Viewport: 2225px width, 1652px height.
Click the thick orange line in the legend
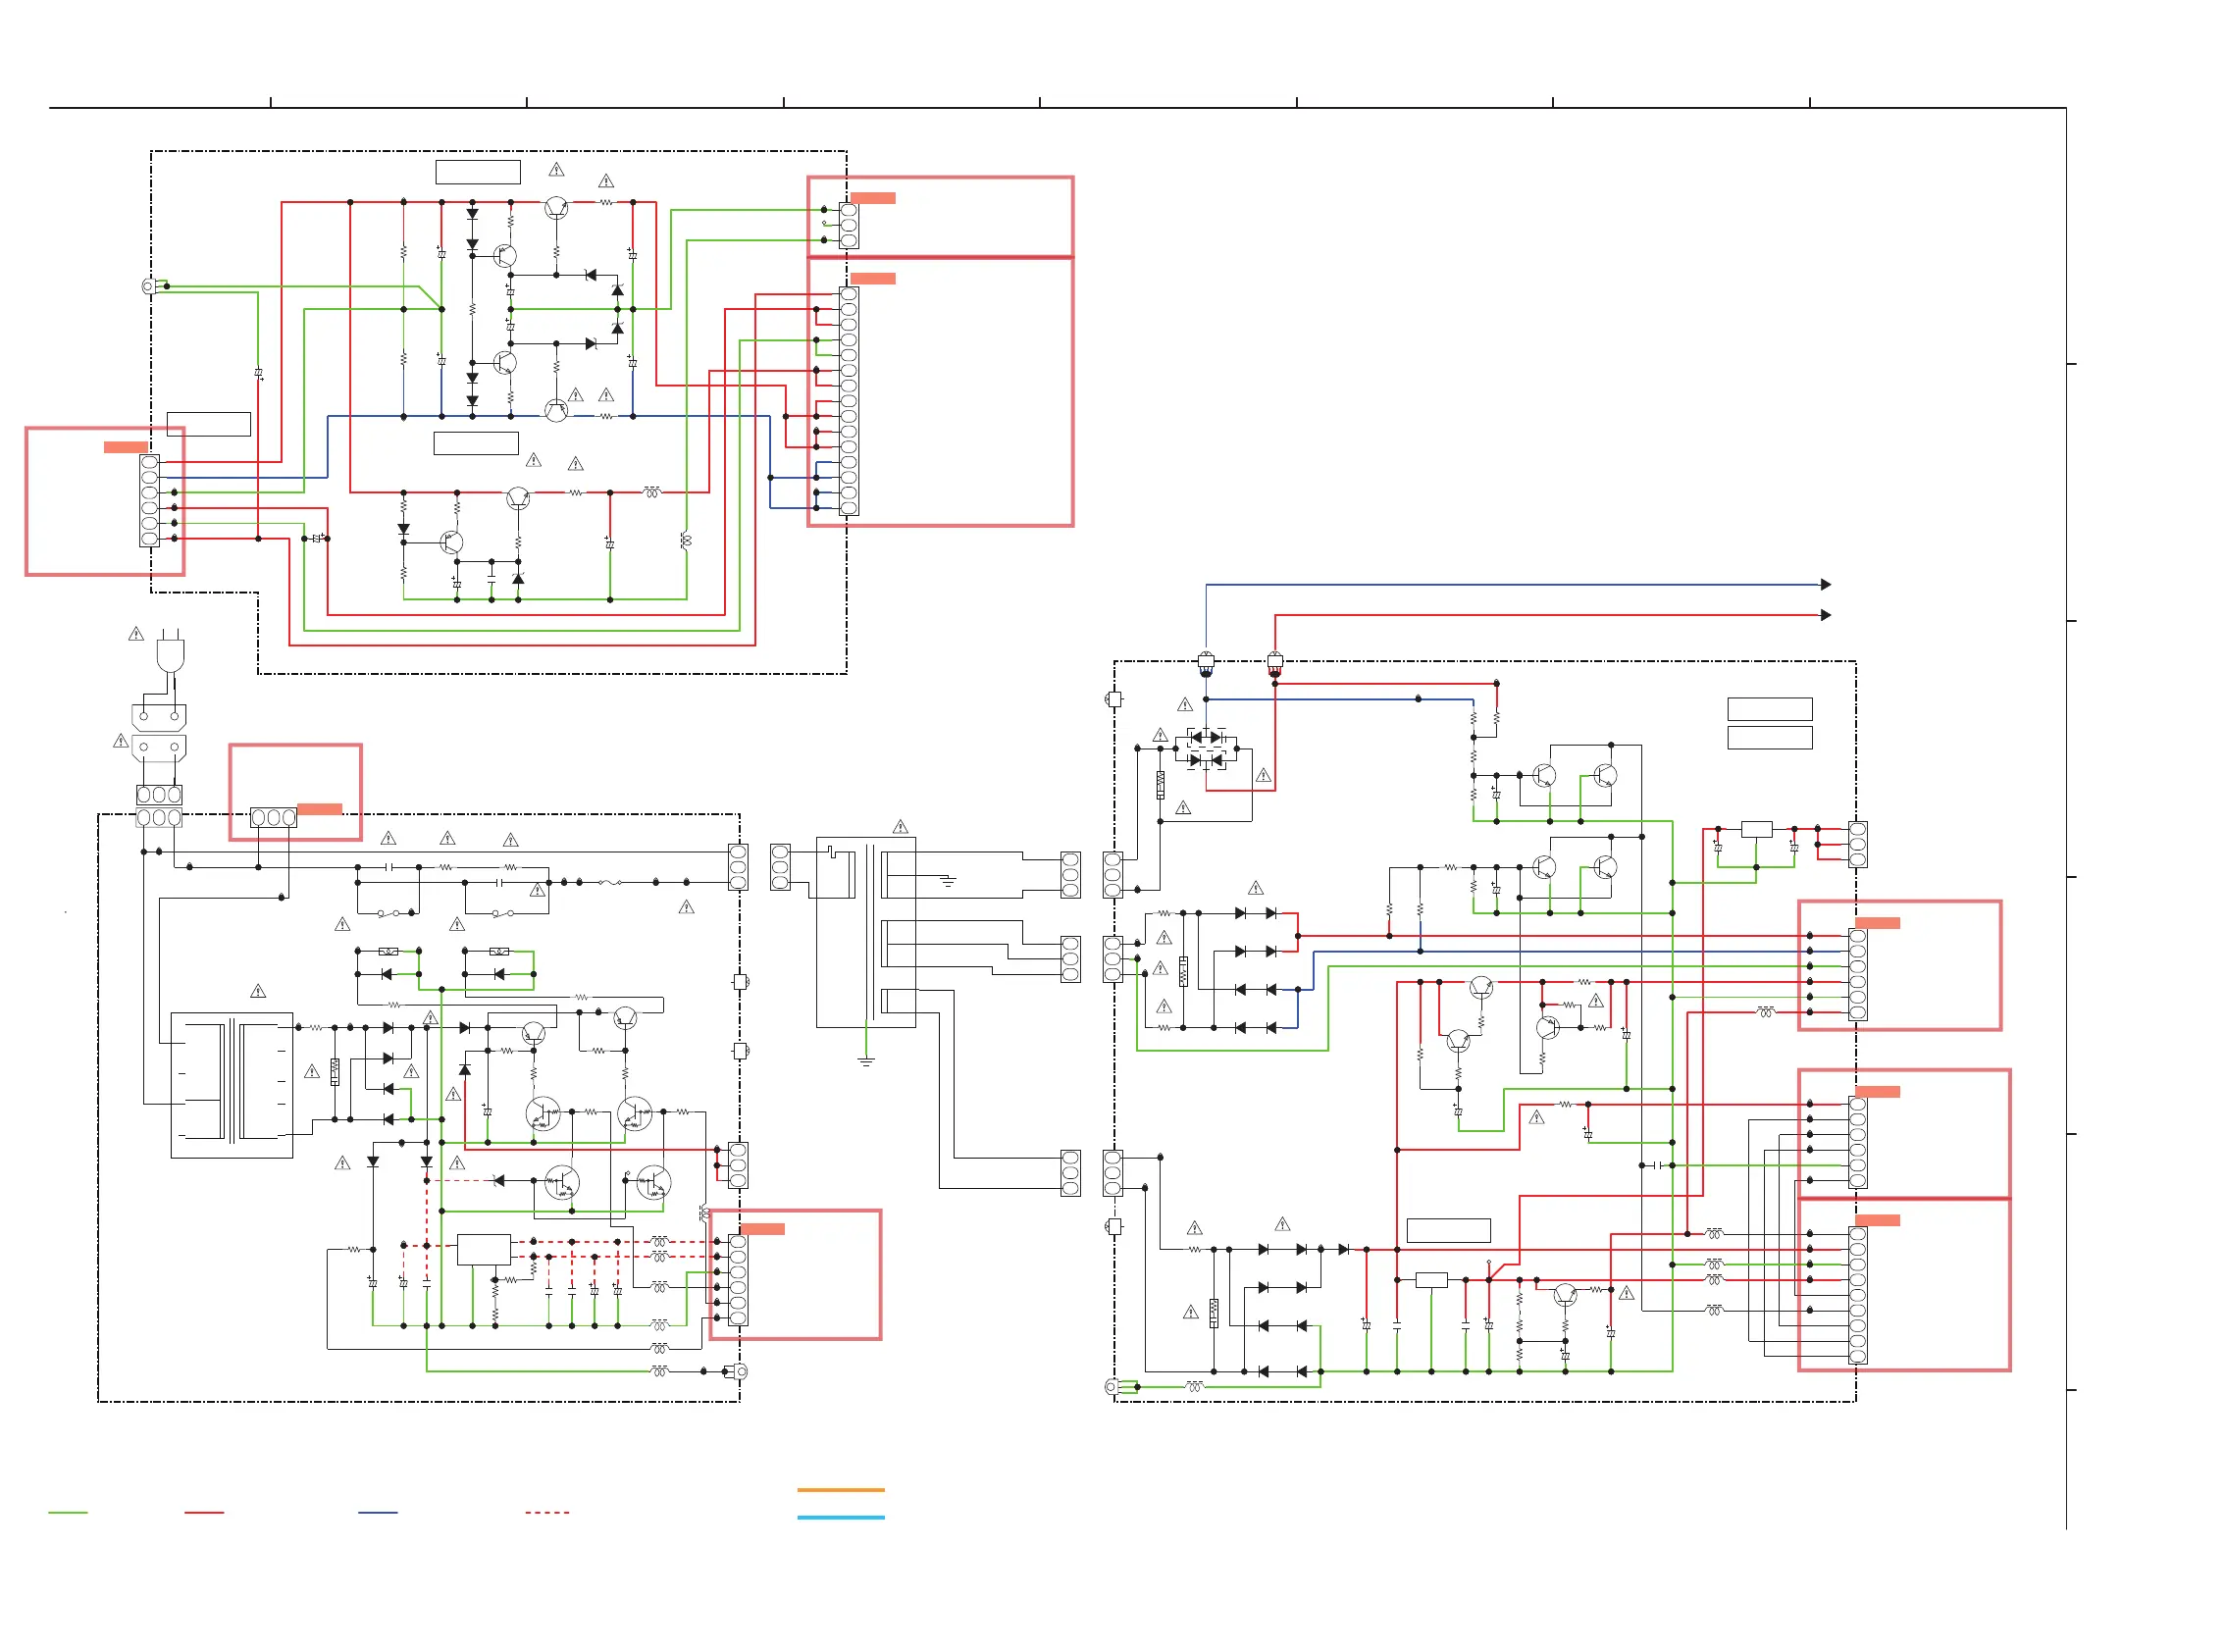[x=841, y=1490]
